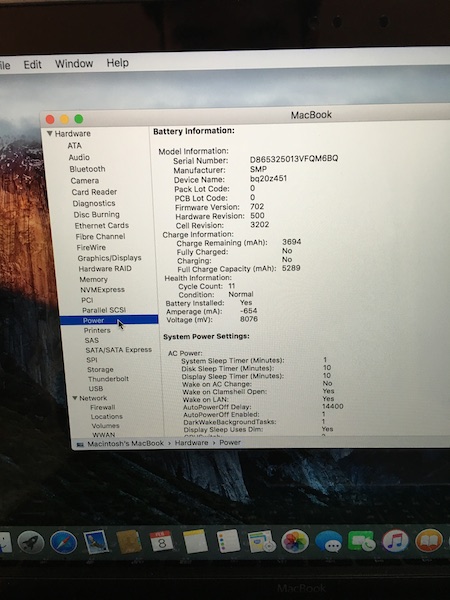Select NVMExpress in the sidebar
The height and width of the screenshot is (600, 450).
[103, 290]
